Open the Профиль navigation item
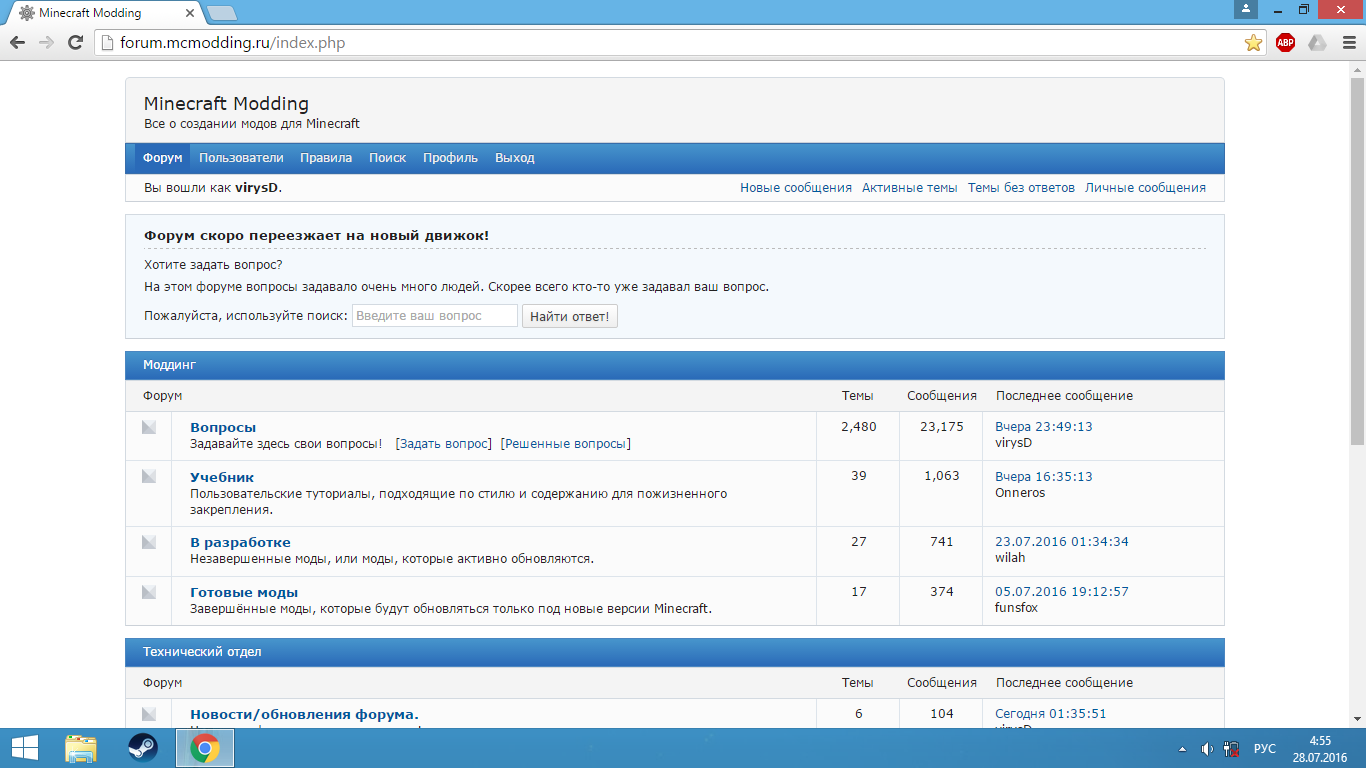 [450, 158]
